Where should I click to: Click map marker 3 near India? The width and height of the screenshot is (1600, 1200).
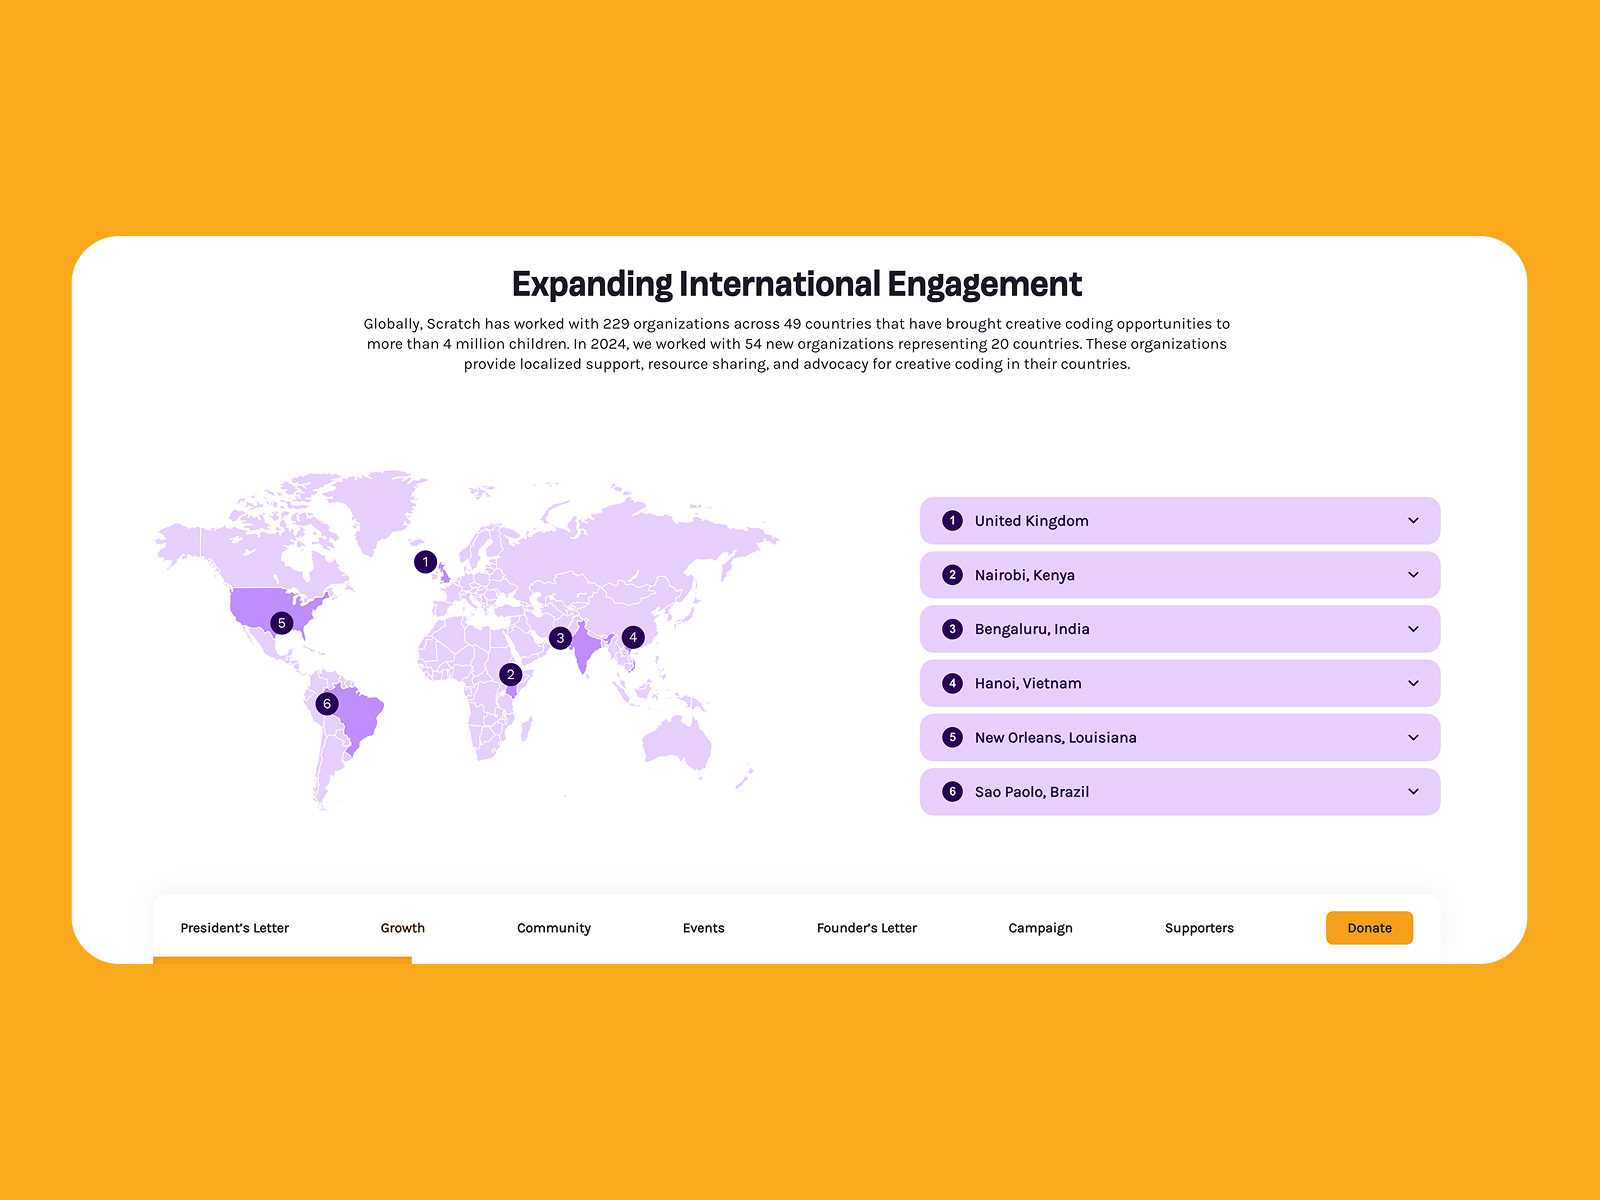pyautogui.click(x=560, y=638)
